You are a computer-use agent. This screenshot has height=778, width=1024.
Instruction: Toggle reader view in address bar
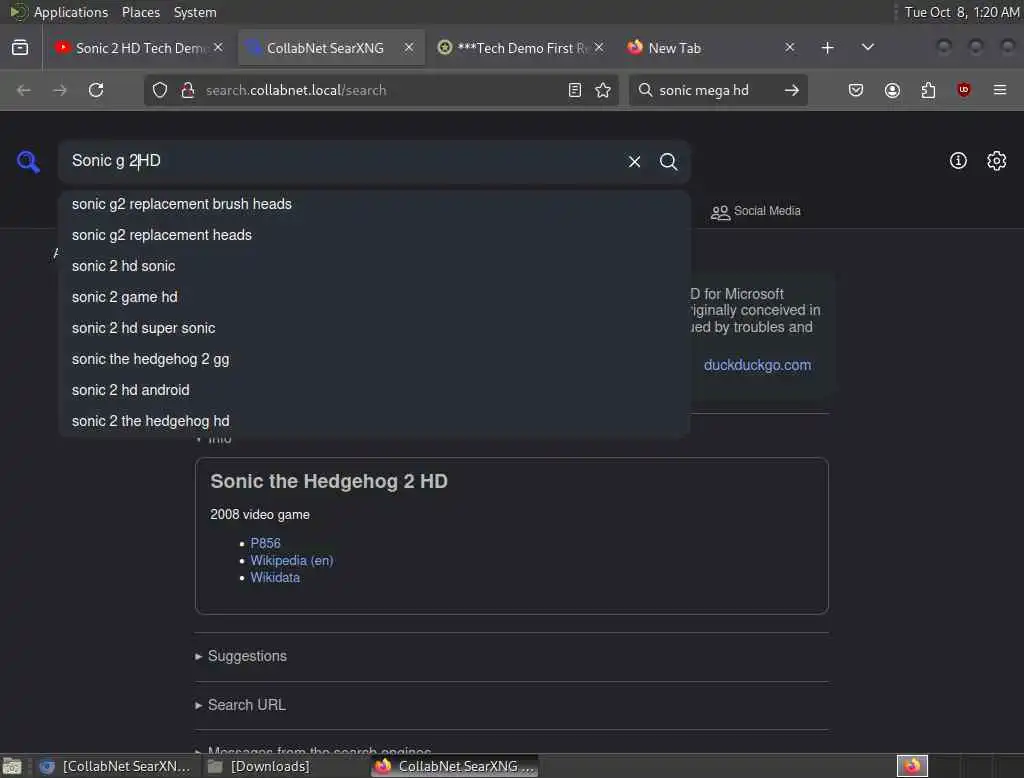[x=575, y=90]
